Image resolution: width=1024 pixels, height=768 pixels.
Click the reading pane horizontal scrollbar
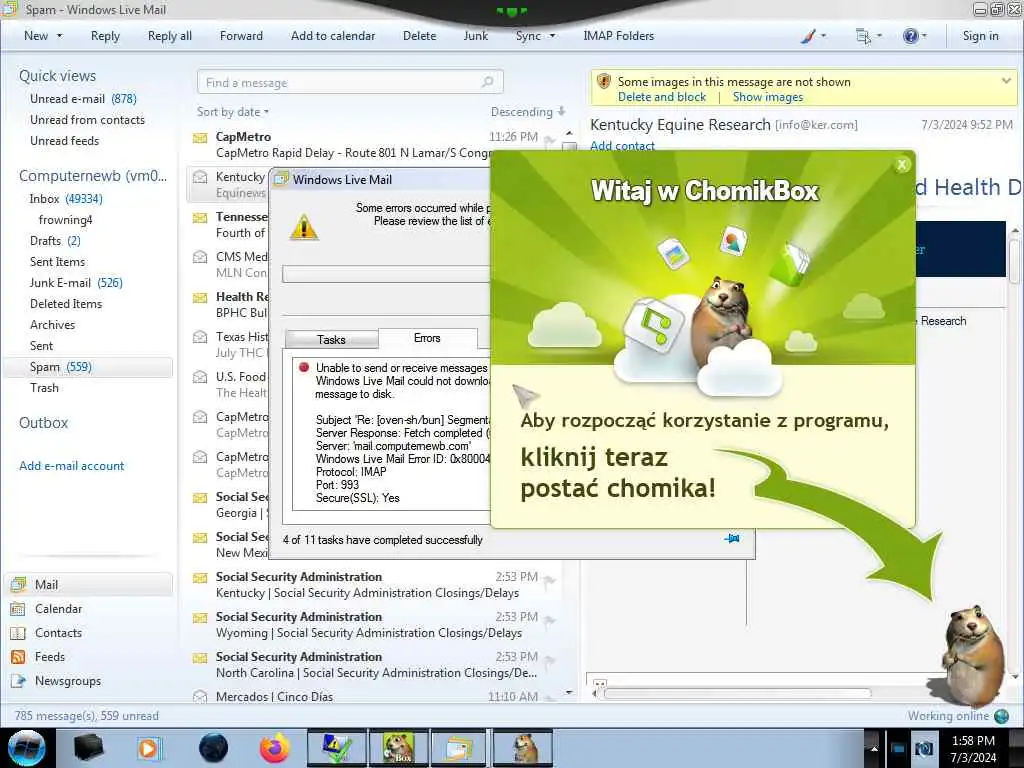tap(738, 693)
